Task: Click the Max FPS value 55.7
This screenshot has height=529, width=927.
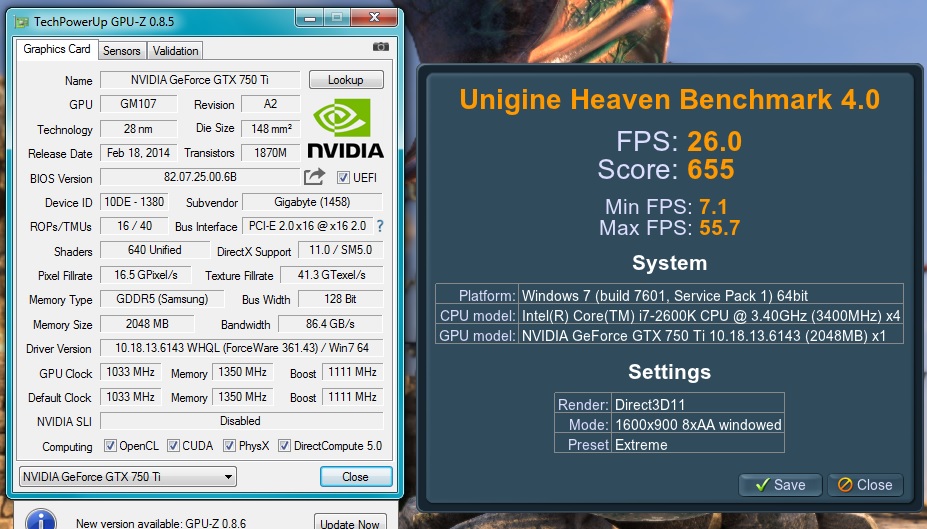Action: pyautogui.click(x=719, y=228)
